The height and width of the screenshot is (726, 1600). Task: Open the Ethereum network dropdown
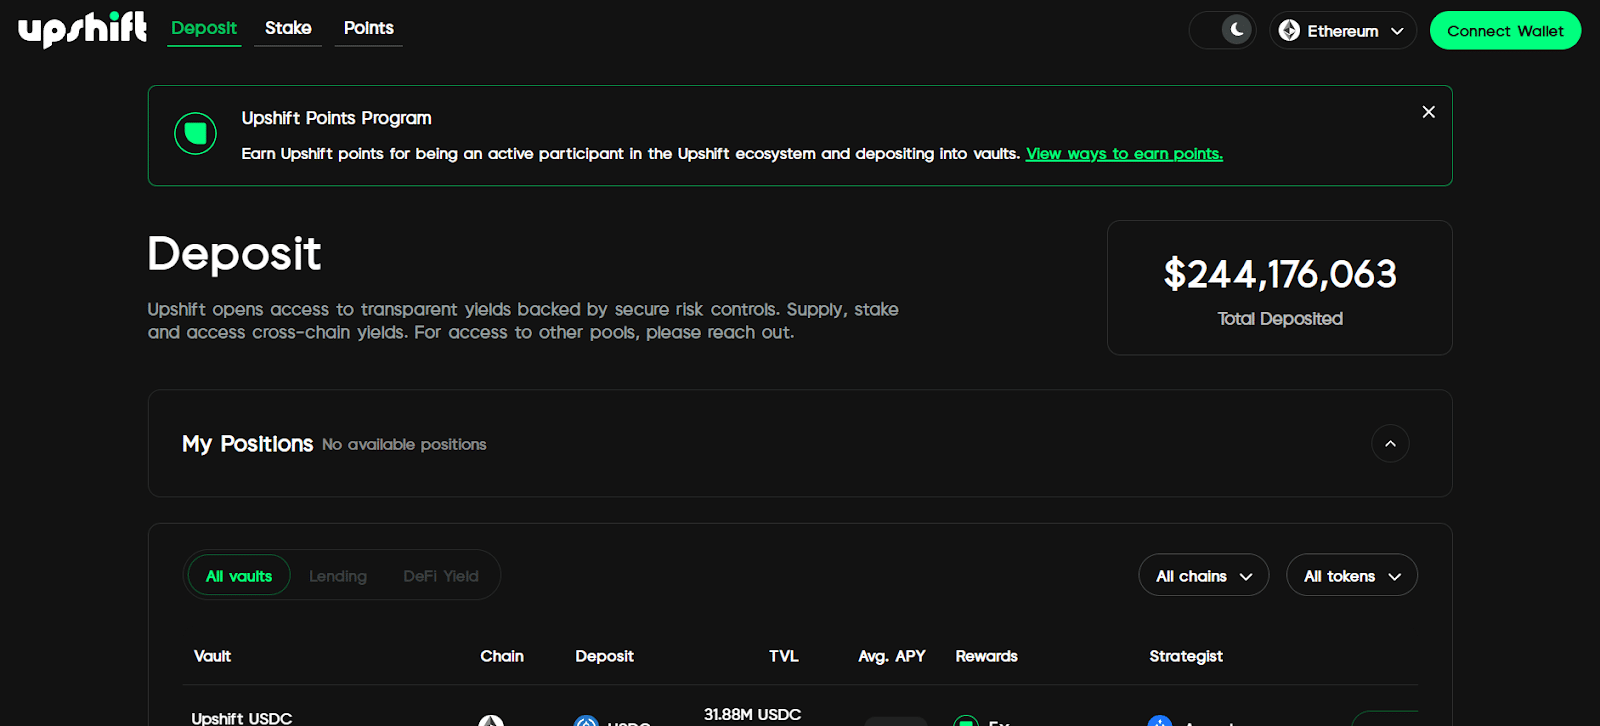1343,30
